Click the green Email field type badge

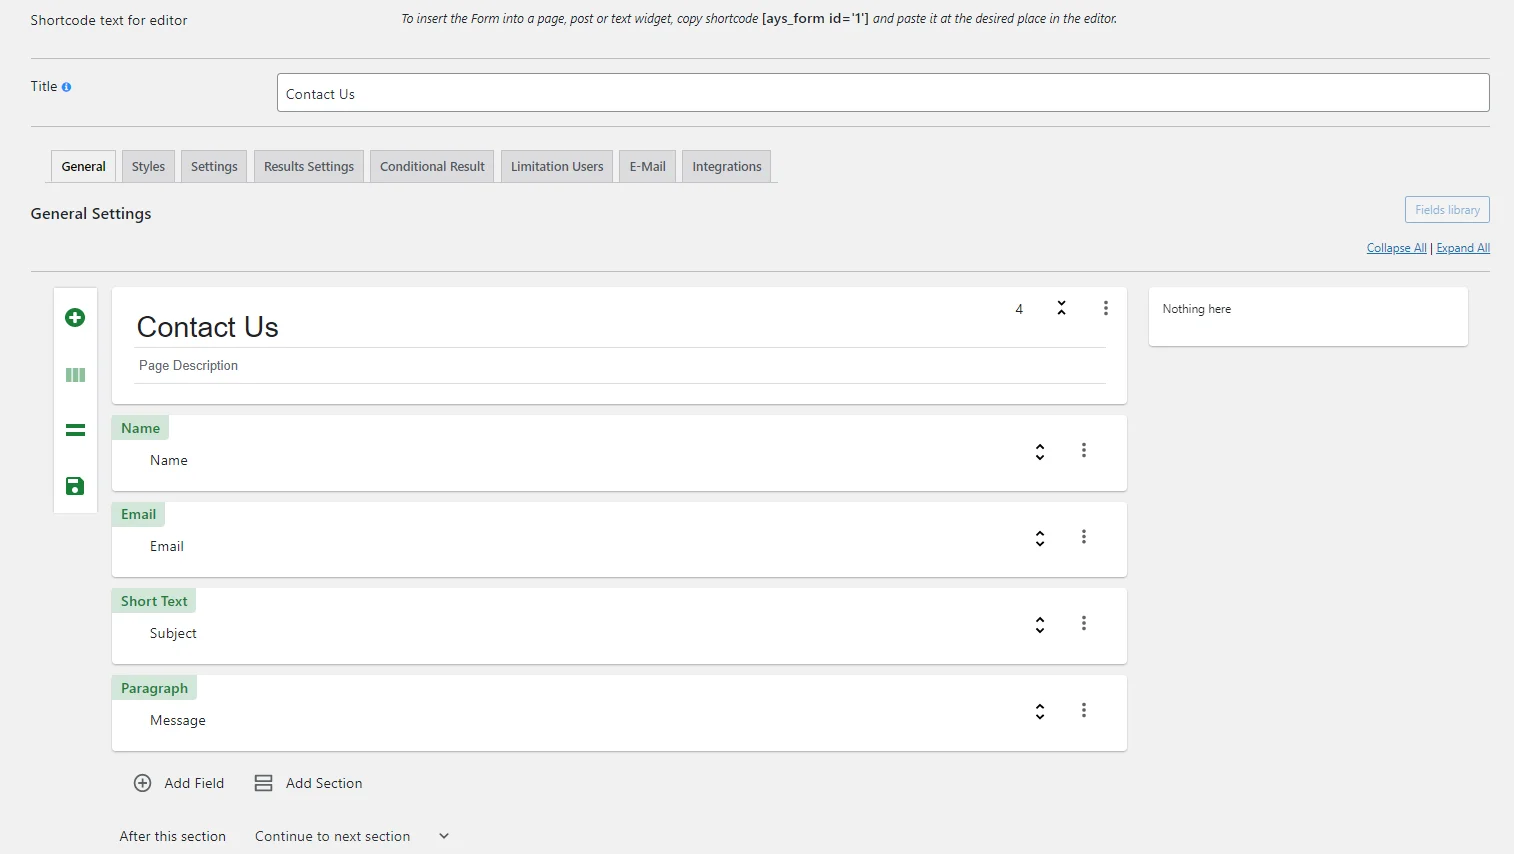138,514
